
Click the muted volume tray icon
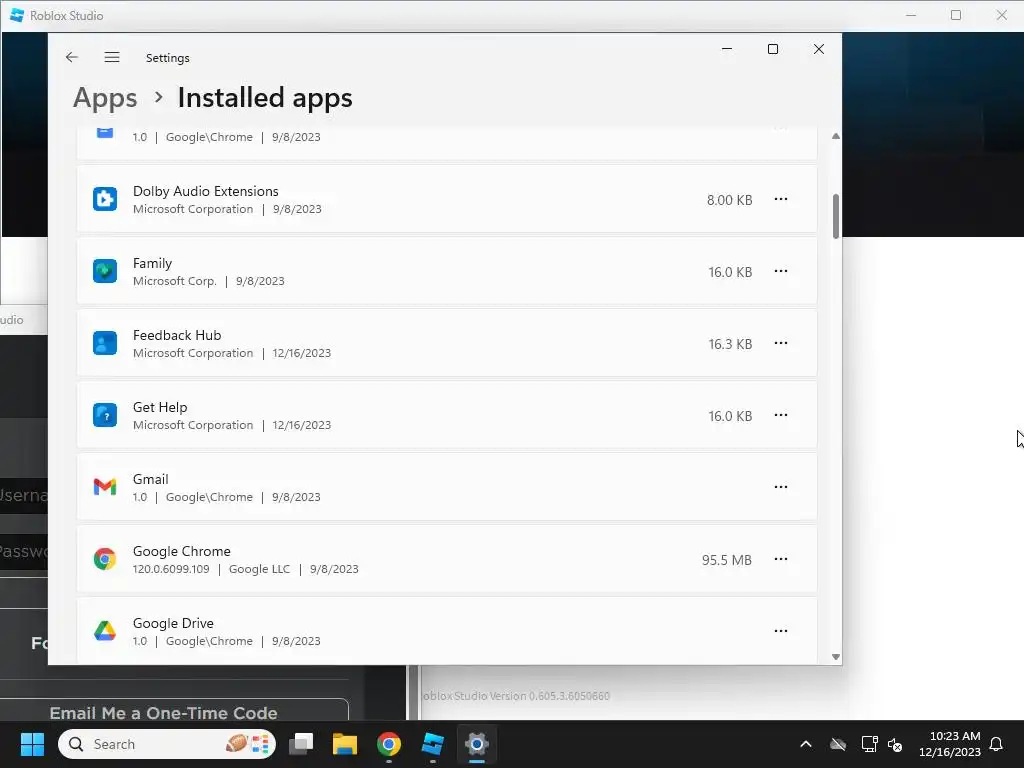tap(895, 744)
